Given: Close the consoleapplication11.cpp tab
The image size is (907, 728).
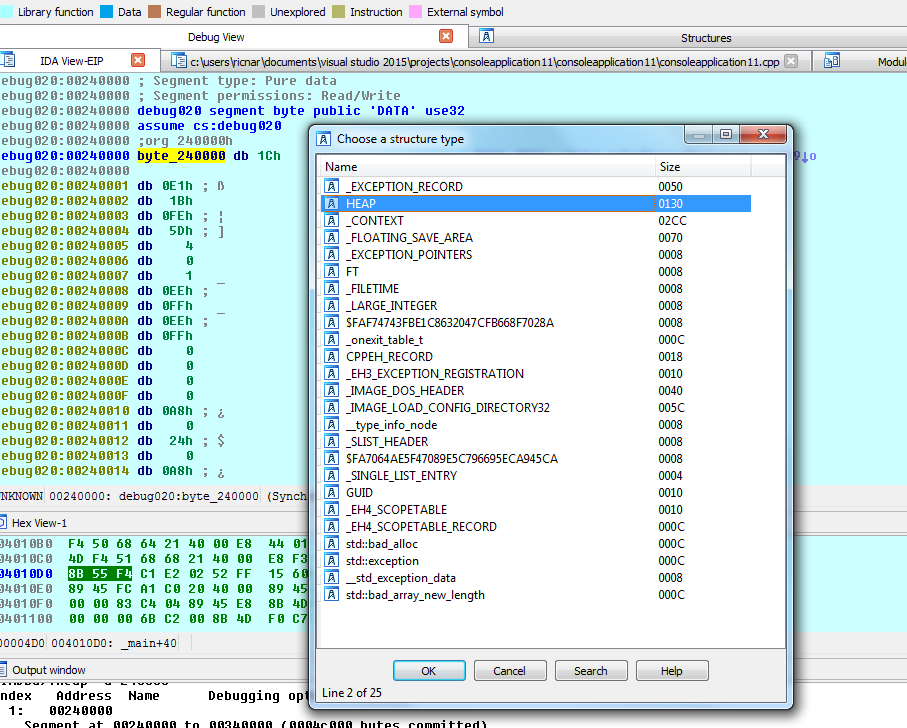Looking at the screenshot, I should (791, 61).
